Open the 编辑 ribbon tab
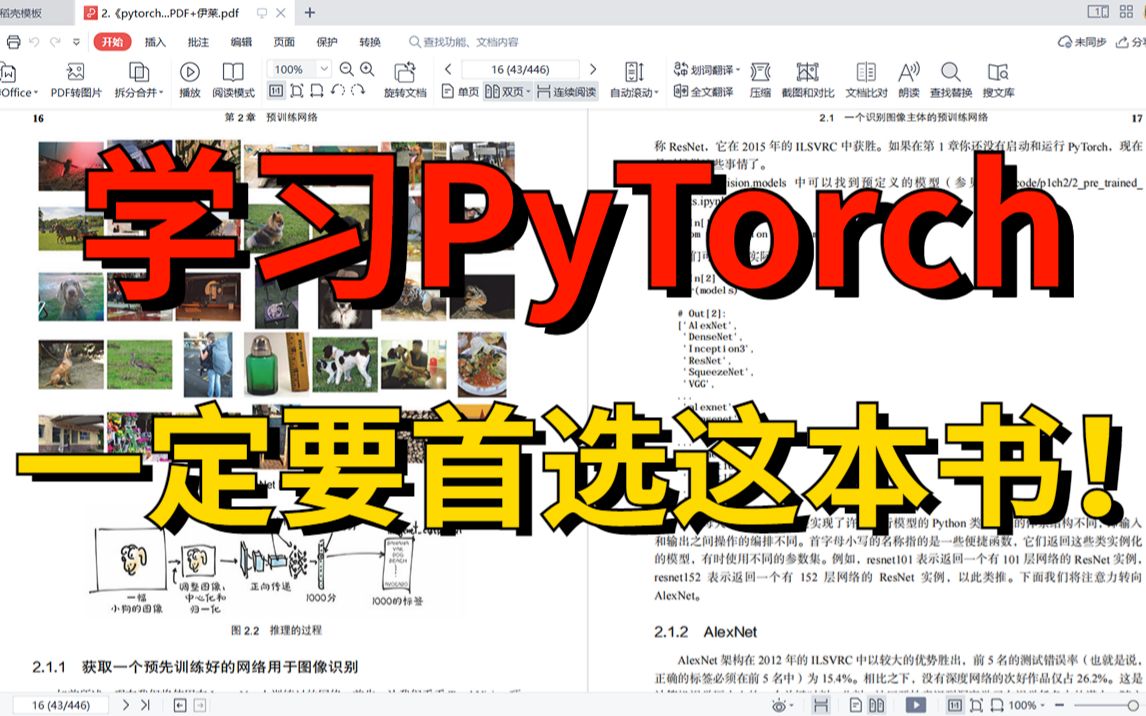 tap(241, 42)
